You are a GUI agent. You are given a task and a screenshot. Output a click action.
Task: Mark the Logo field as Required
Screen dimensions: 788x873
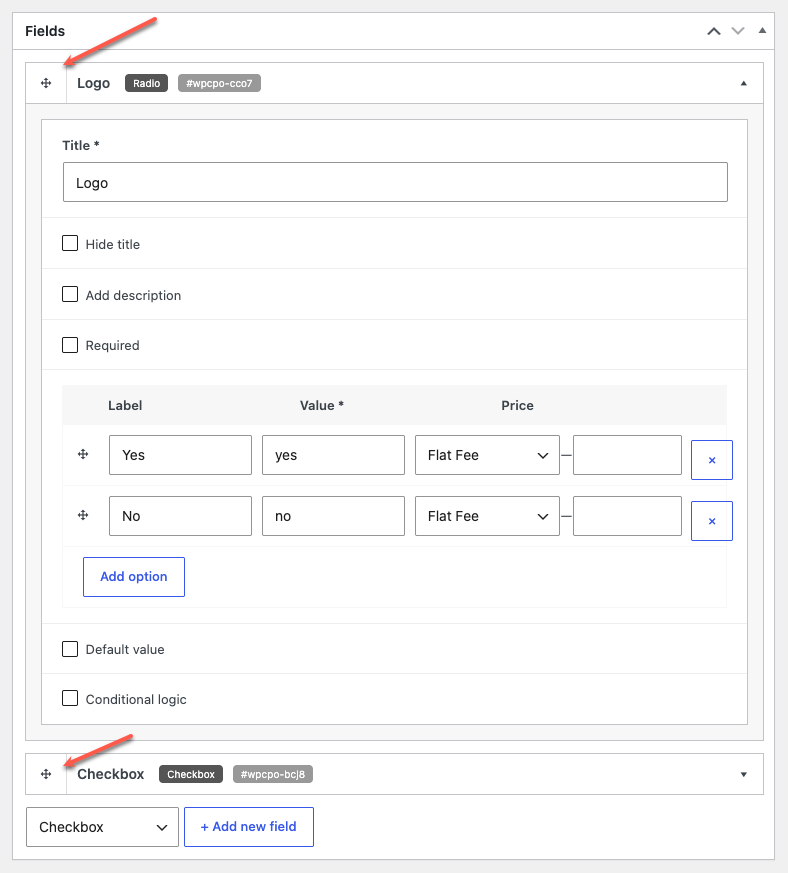pos(70,345)
